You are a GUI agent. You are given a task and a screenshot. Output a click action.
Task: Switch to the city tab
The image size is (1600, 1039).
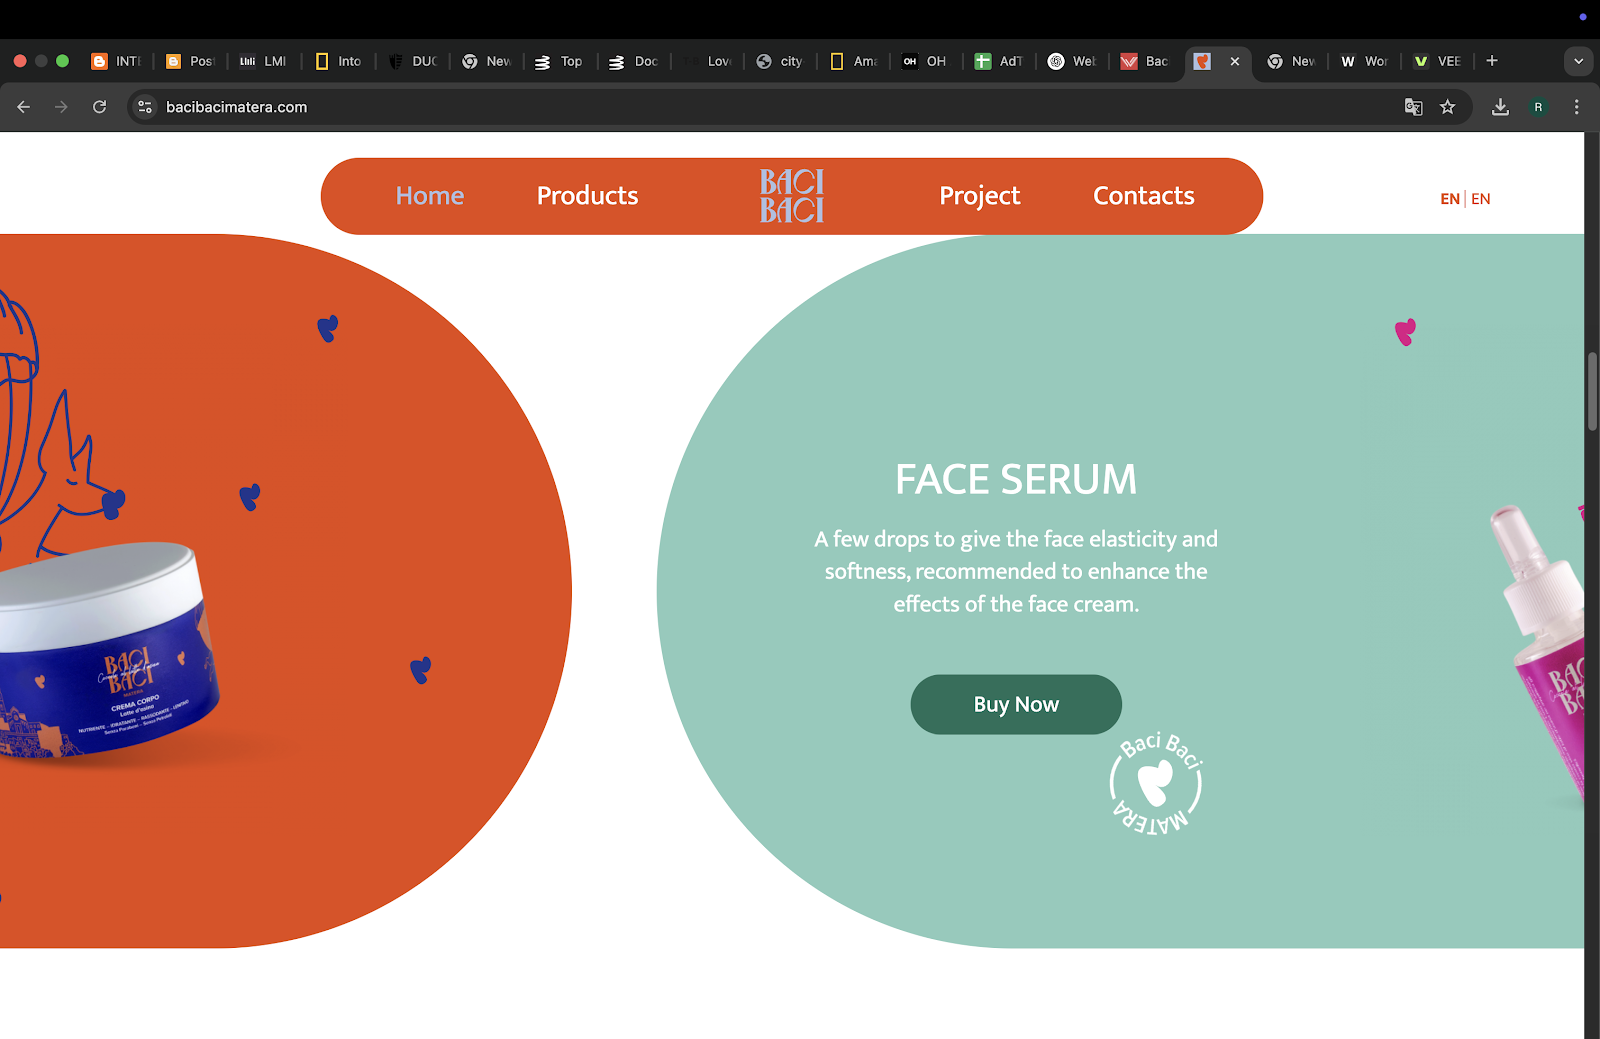782,61
